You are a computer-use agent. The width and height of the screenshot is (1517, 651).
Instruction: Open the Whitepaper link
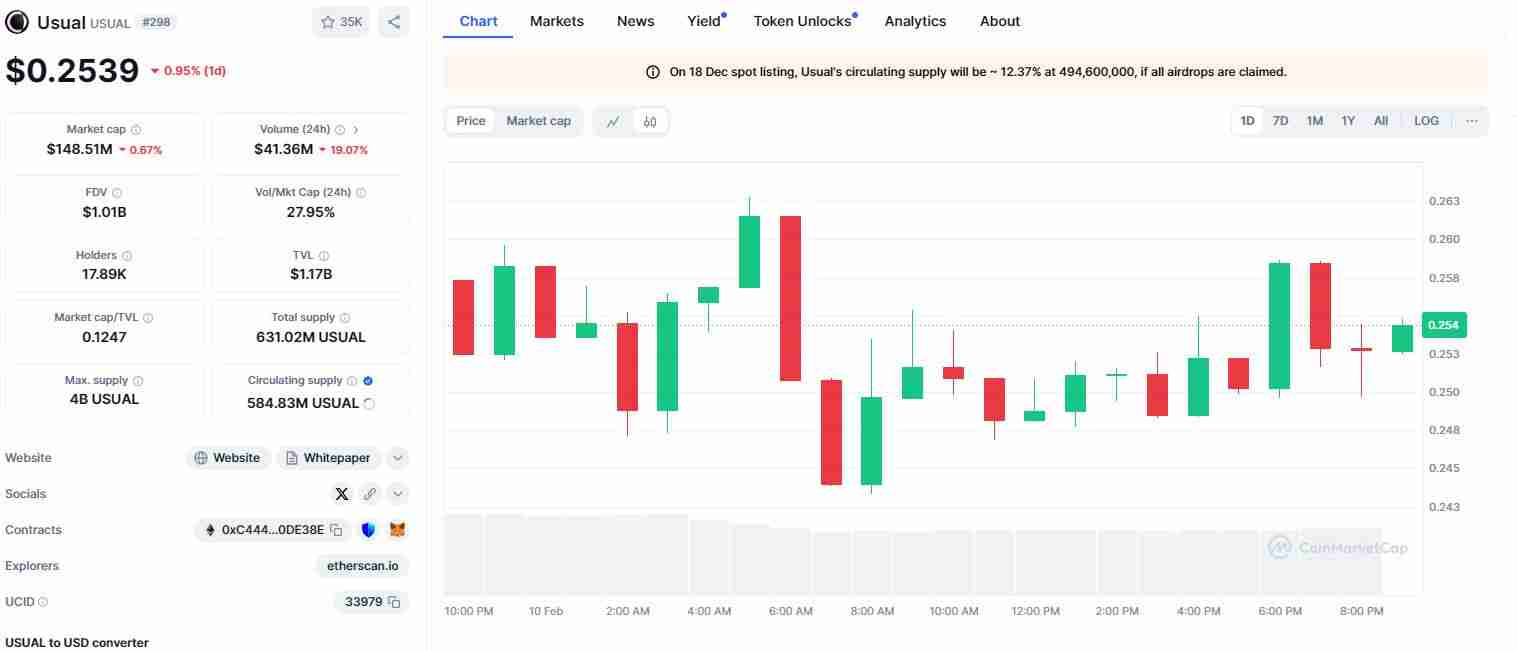coord(328,458)
